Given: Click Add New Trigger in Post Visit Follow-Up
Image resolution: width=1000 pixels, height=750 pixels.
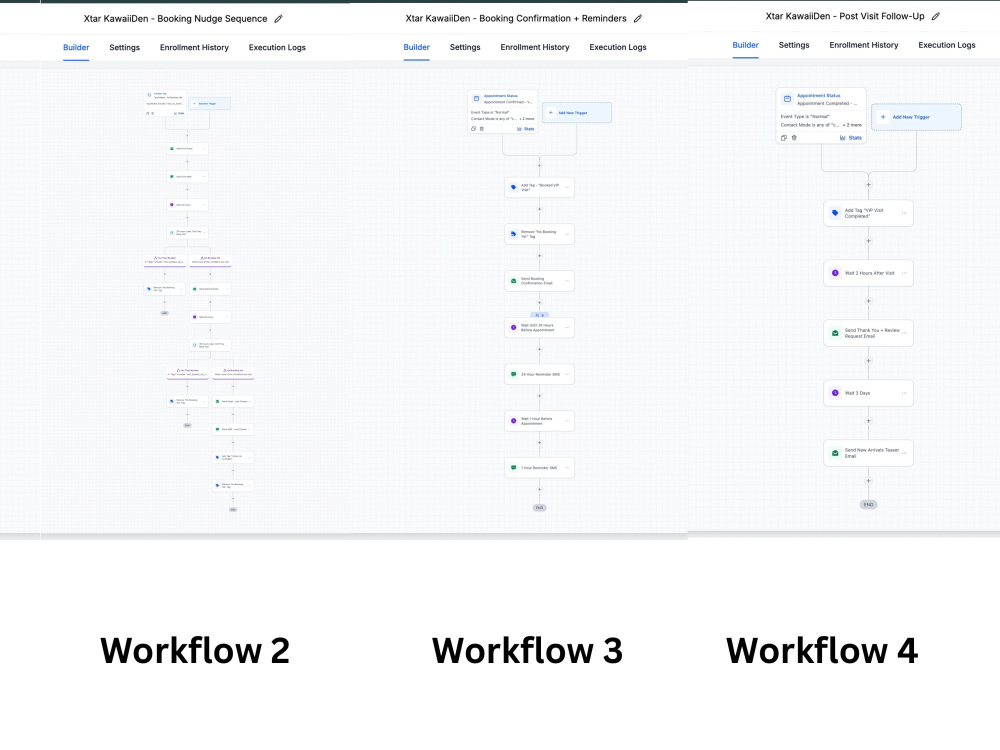Looking at the screenshot, I should tap(916, 117).
